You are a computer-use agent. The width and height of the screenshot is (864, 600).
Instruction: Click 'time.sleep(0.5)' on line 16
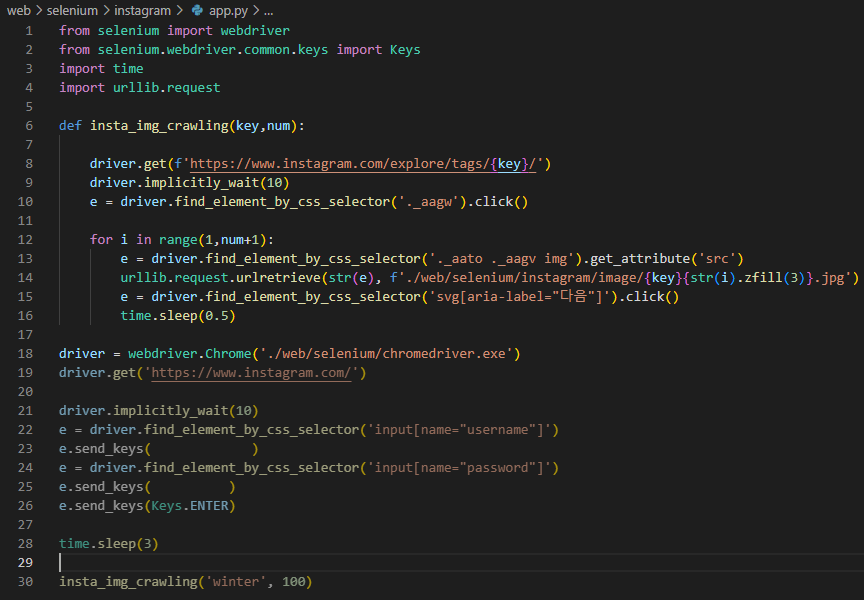click(x=178, y=316)
